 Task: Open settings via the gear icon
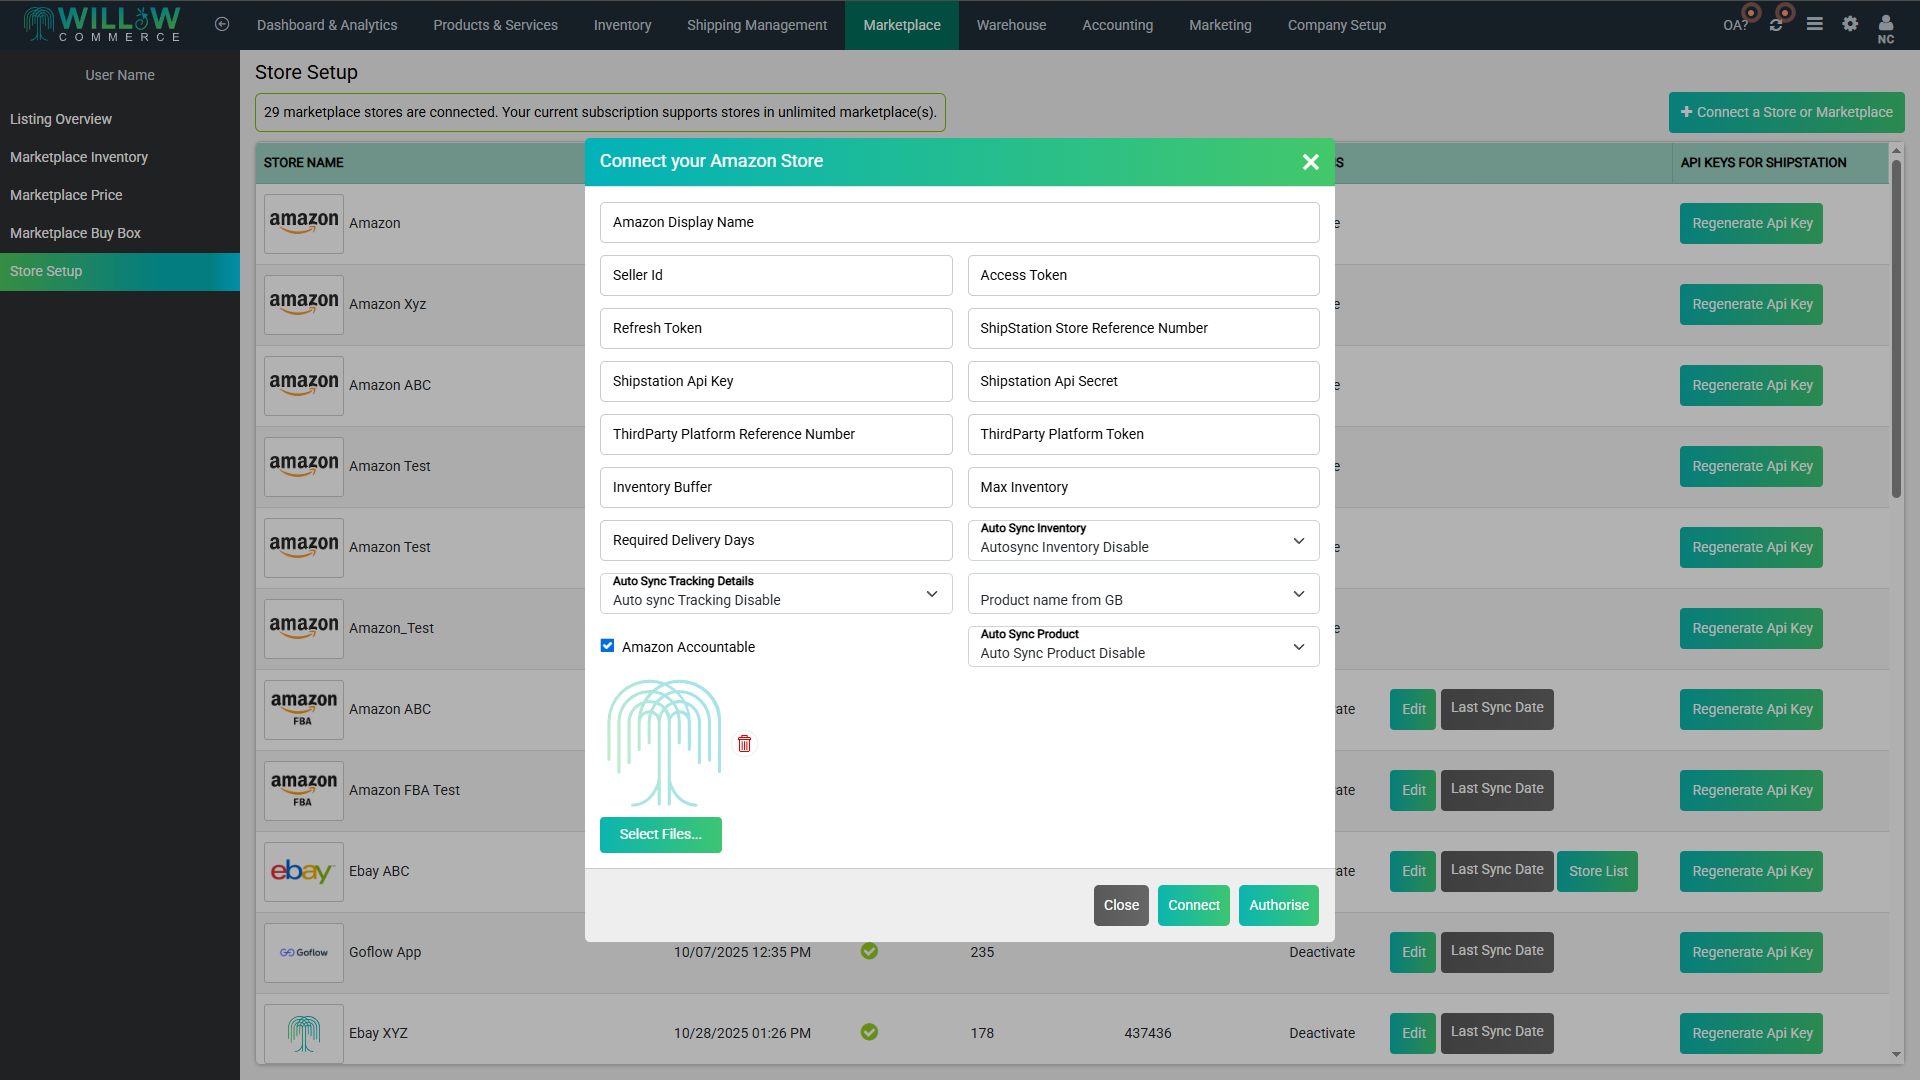pos(1849,23)
